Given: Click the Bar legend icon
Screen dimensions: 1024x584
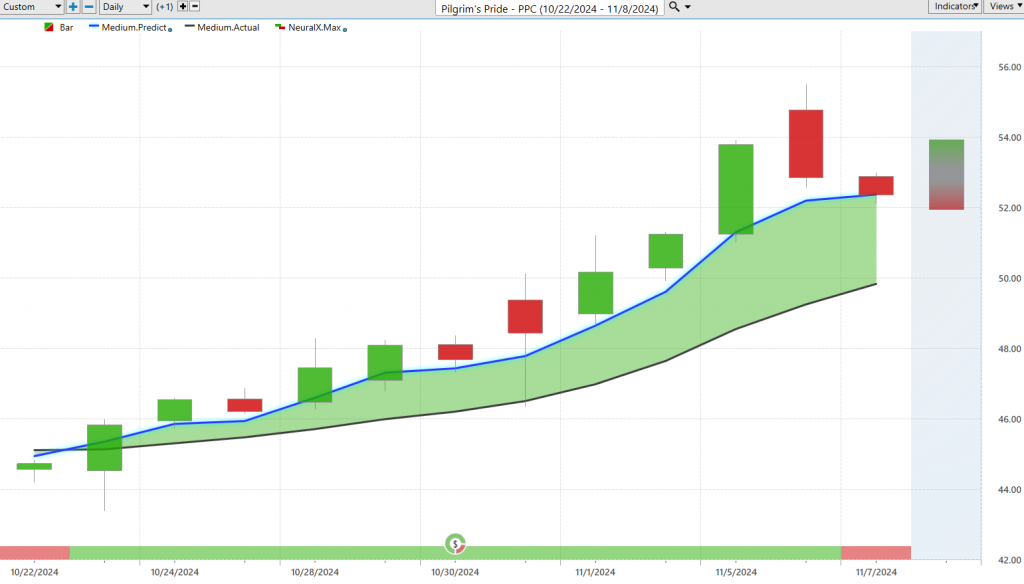Looking at the screenshot, I should 48,28.
